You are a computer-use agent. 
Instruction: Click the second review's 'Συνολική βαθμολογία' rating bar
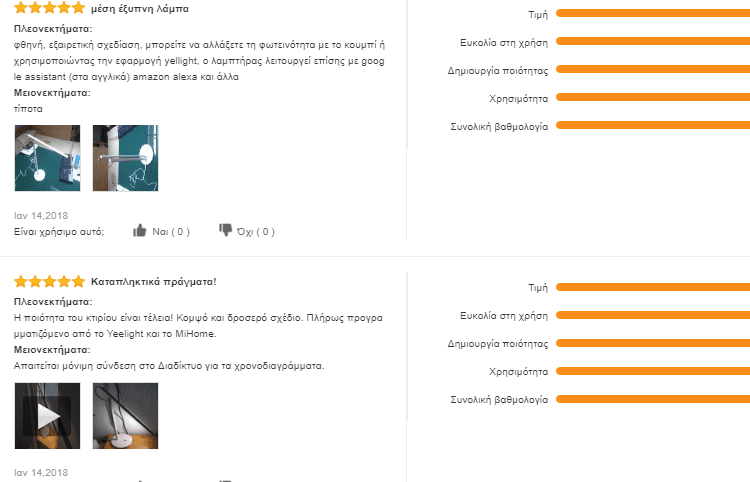click(652, 399)
